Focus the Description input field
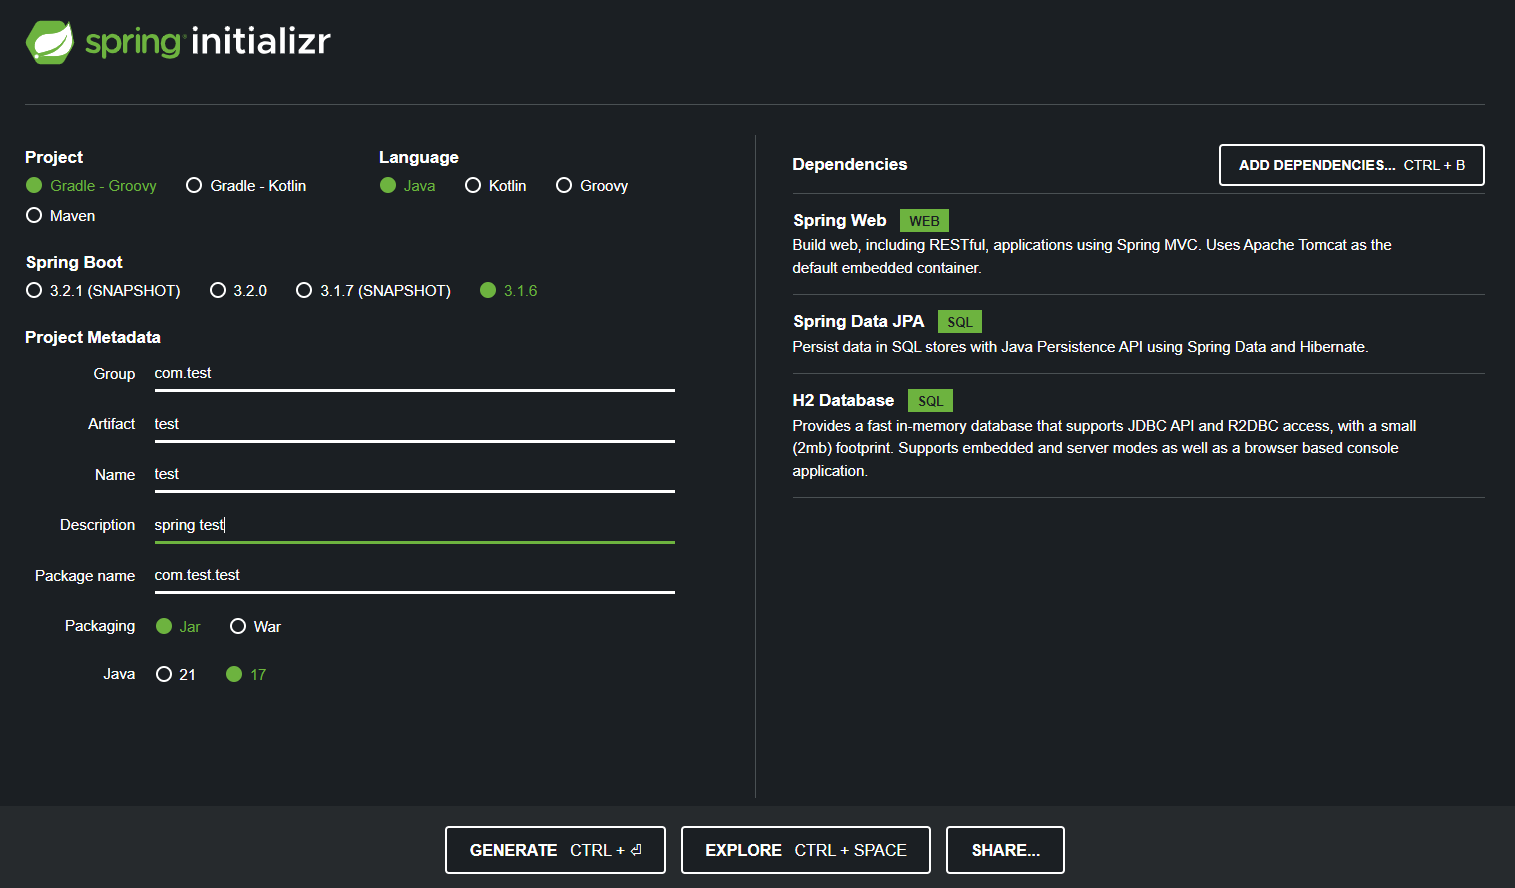This screenshot has height=888, width=1515. point(414,526)
